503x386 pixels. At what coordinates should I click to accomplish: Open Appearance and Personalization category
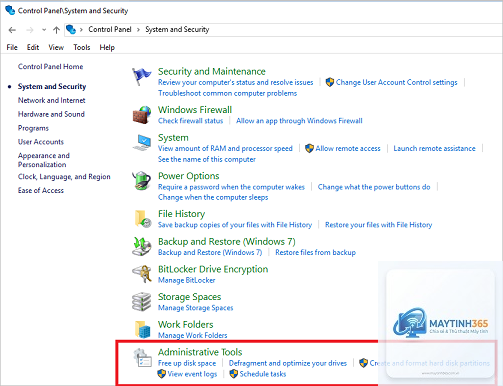44,160
